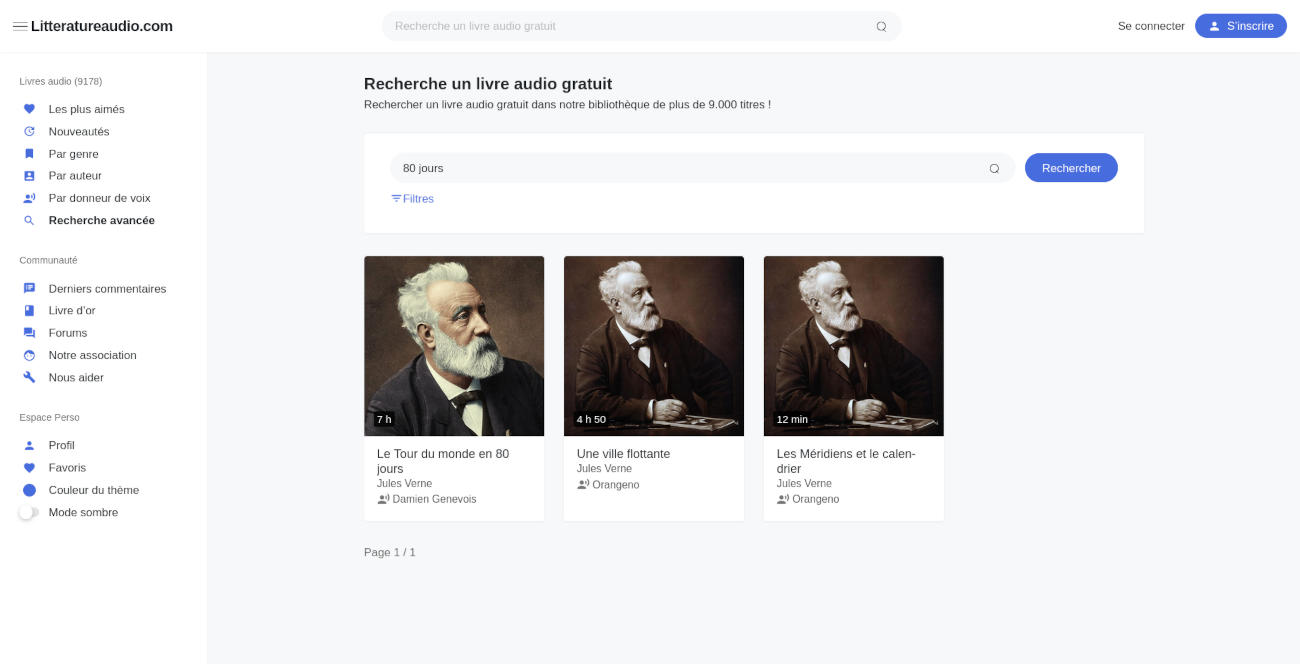This screenshot has height=664, width=1300.
Task: Click the Par donneur de voix icon
Action: point(29,198)
